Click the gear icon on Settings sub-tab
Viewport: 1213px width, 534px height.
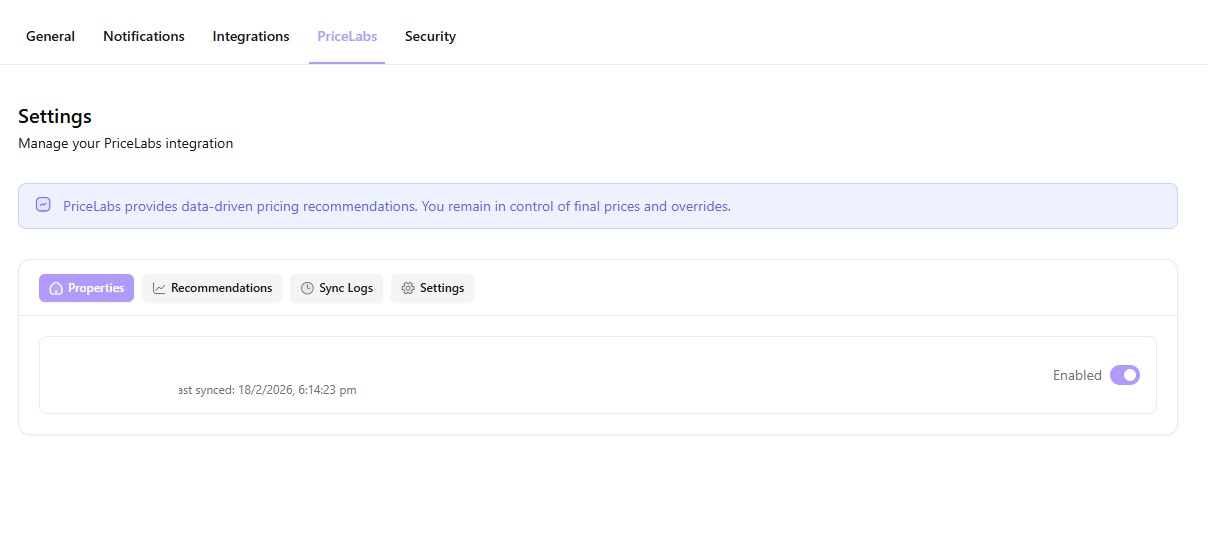[408, 288]
